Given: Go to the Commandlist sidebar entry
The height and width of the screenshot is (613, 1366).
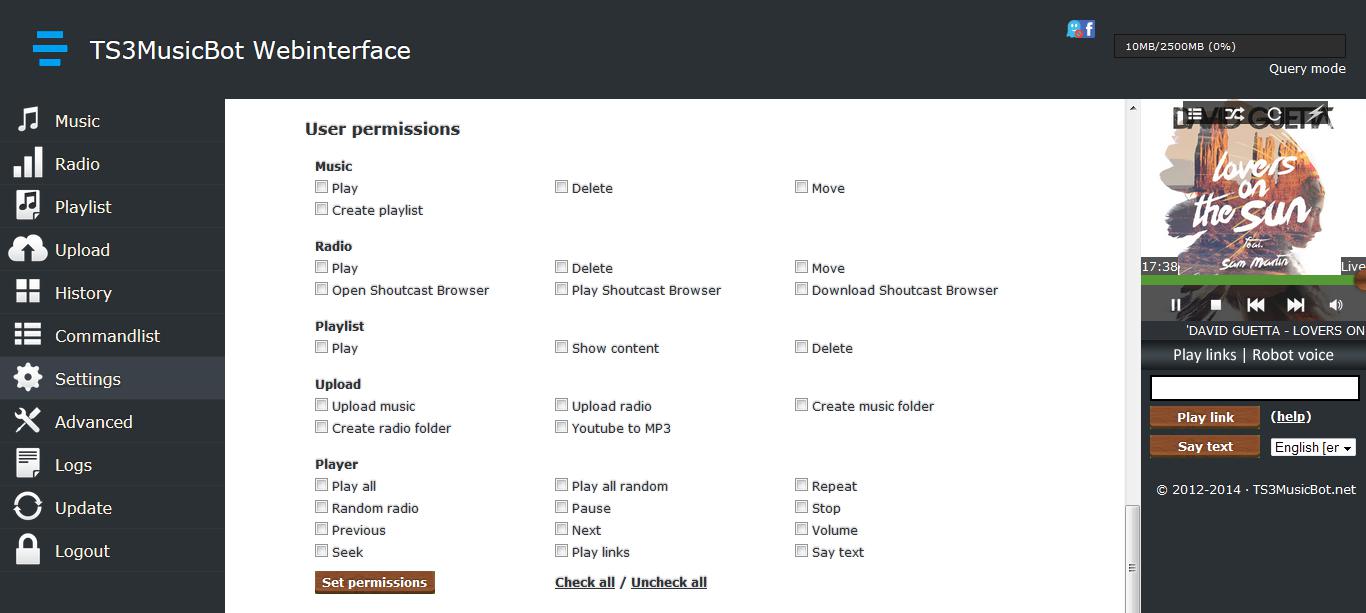Looking at the screenshot, I should [112, 336].
